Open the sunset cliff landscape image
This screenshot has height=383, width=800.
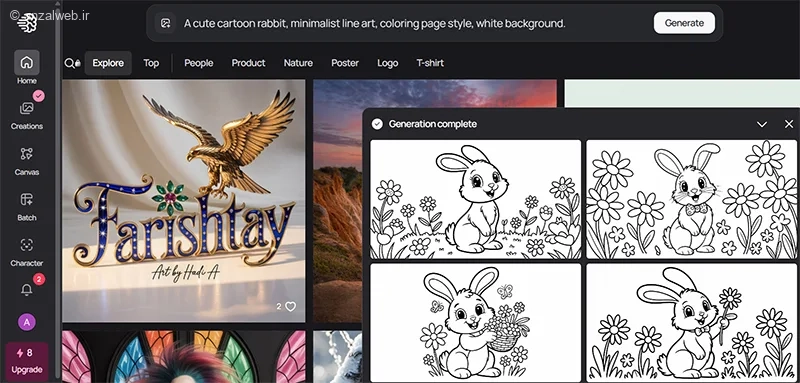338,201
